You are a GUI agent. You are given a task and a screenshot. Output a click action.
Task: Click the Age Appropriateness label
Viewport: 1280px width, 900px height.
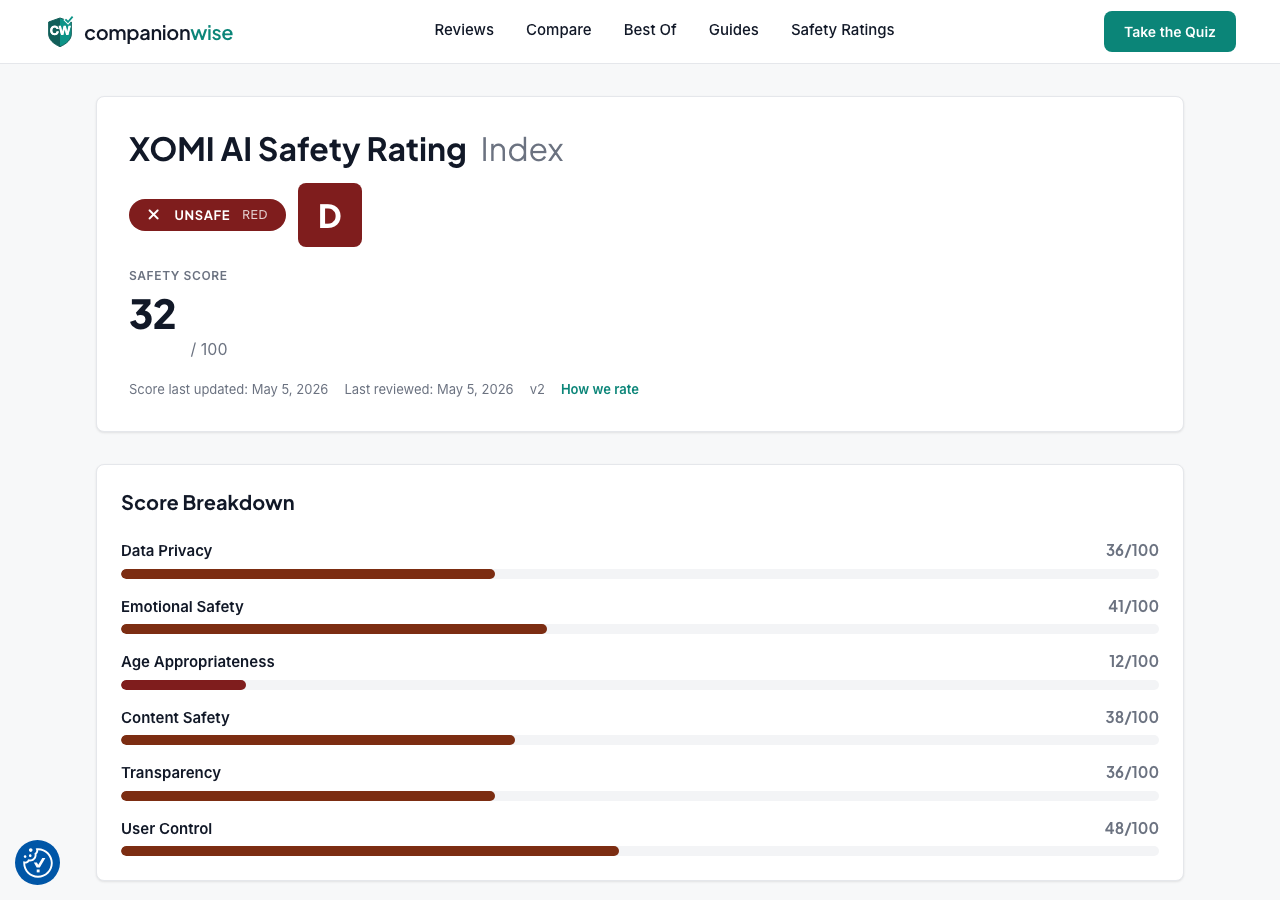tap(198, 662)
